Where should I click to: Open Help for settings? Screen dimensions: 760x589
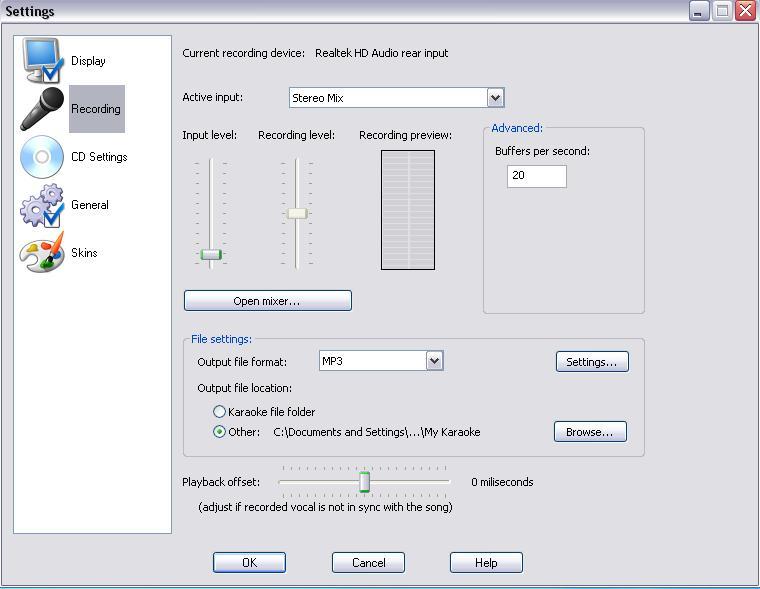coord(486,562)
